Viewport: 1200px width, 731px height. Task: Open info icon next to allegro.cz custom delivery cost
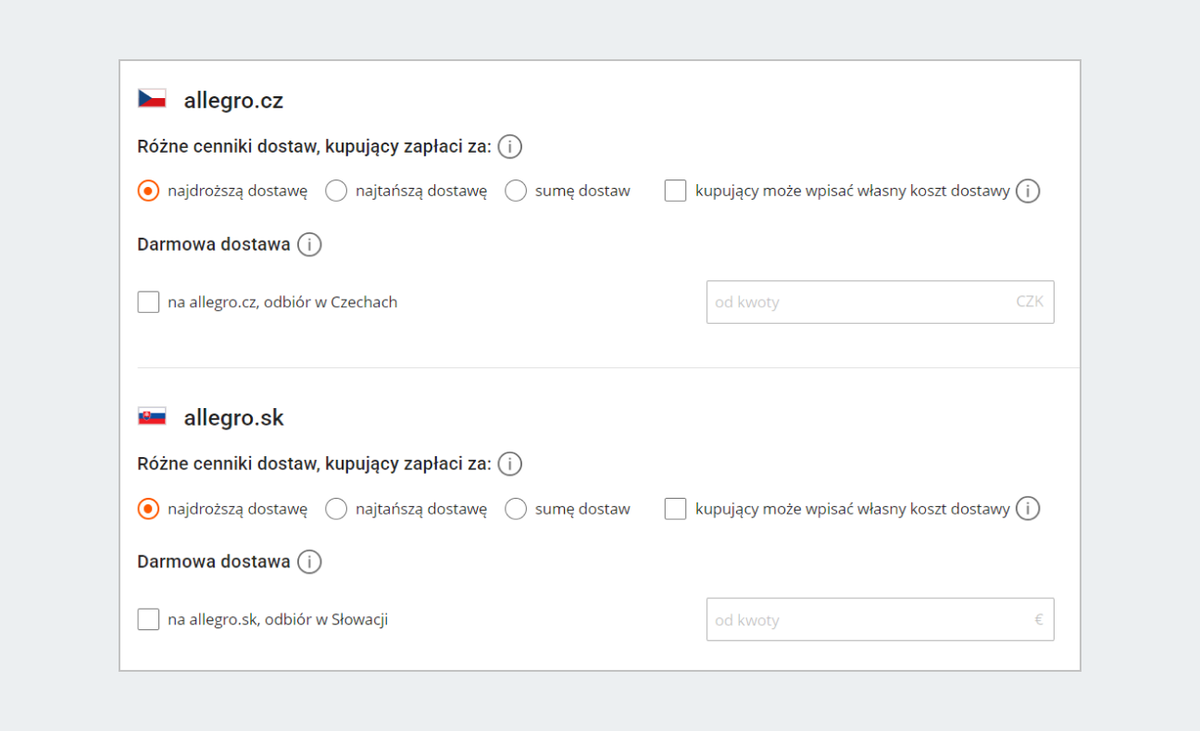point(1028,191)
